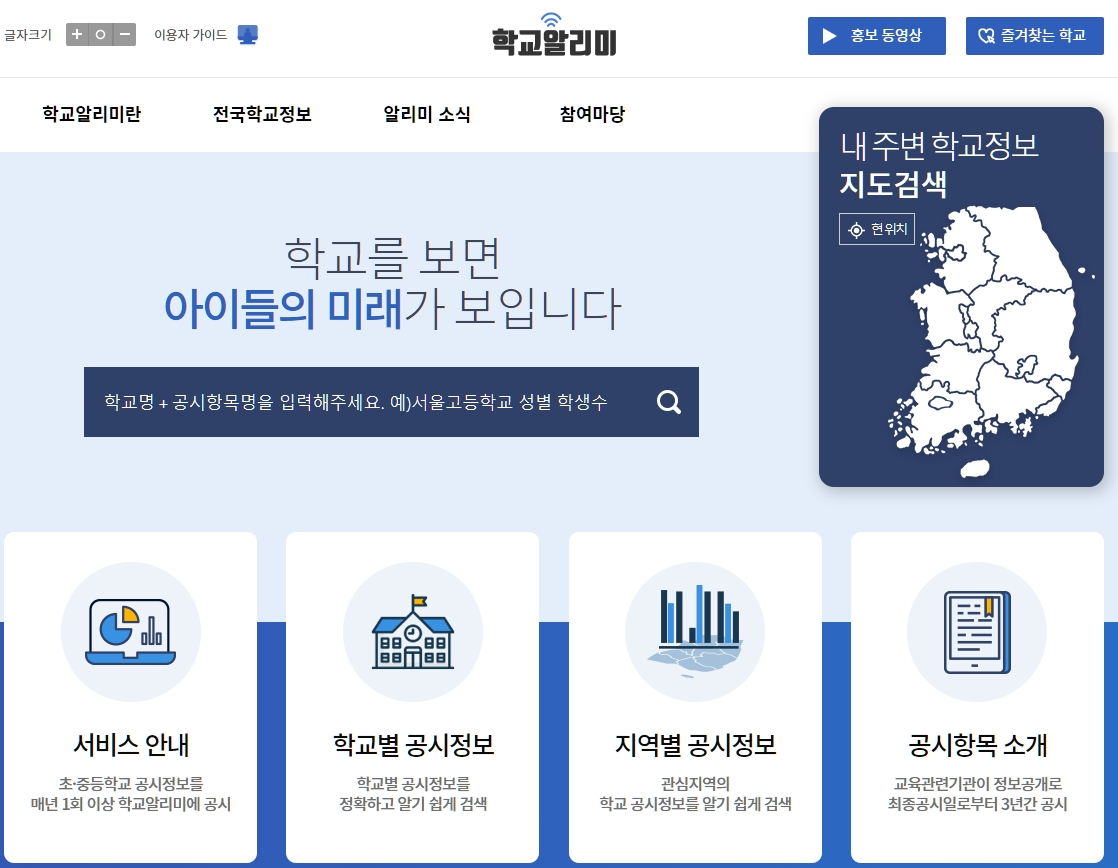
Task: Open the 알리미 소식 menu
Action: point(427,114)
